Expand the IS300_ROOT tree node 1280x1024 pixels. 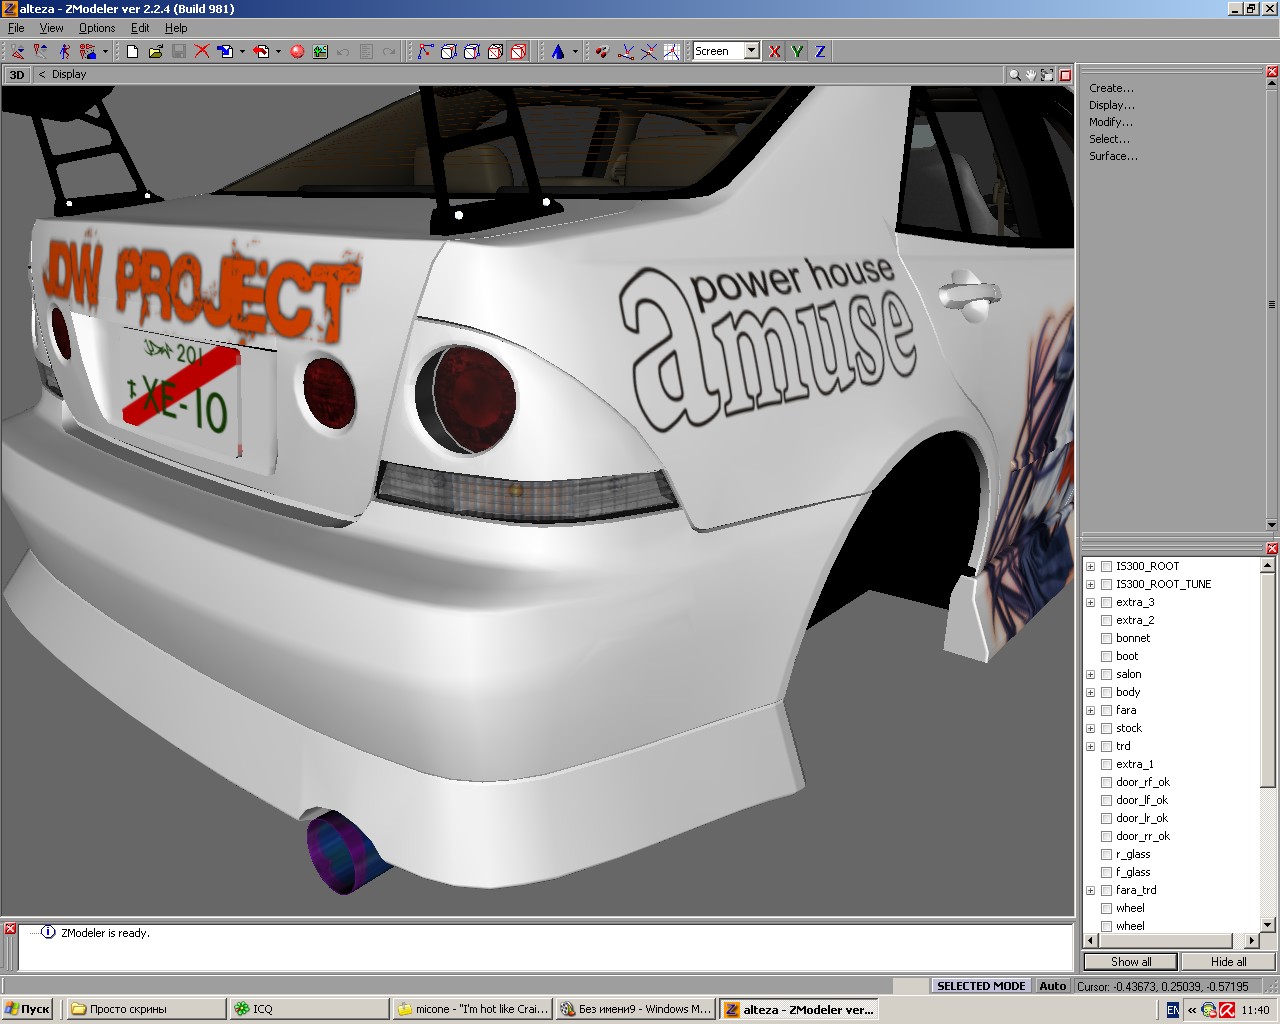1090,566
